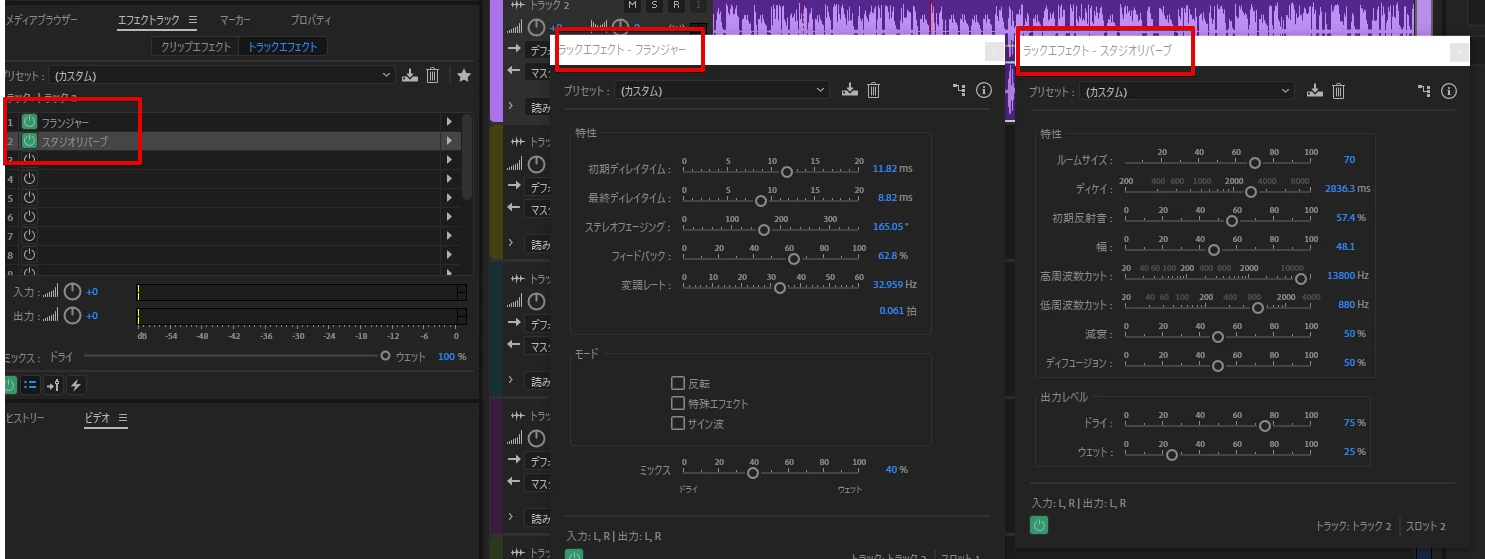Switch to エフェクトラック tab
Image resolution: width=1485 pixels, height=559 pixels.
click(150, 20)
